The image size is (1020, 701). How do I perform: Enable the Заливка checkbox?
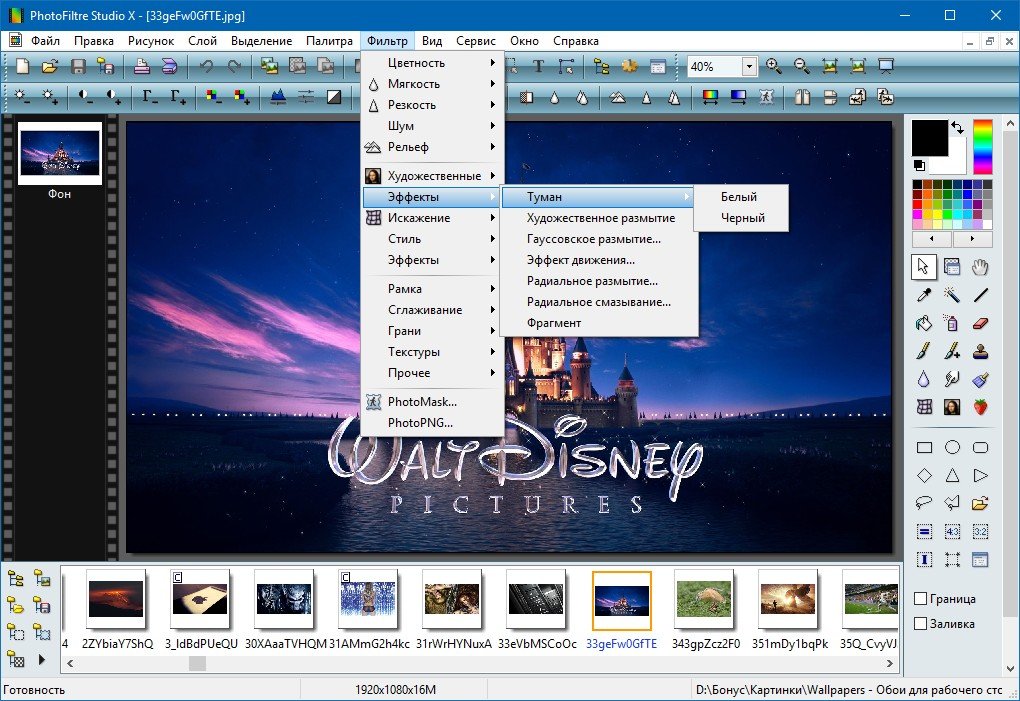(x=921, y=624)
